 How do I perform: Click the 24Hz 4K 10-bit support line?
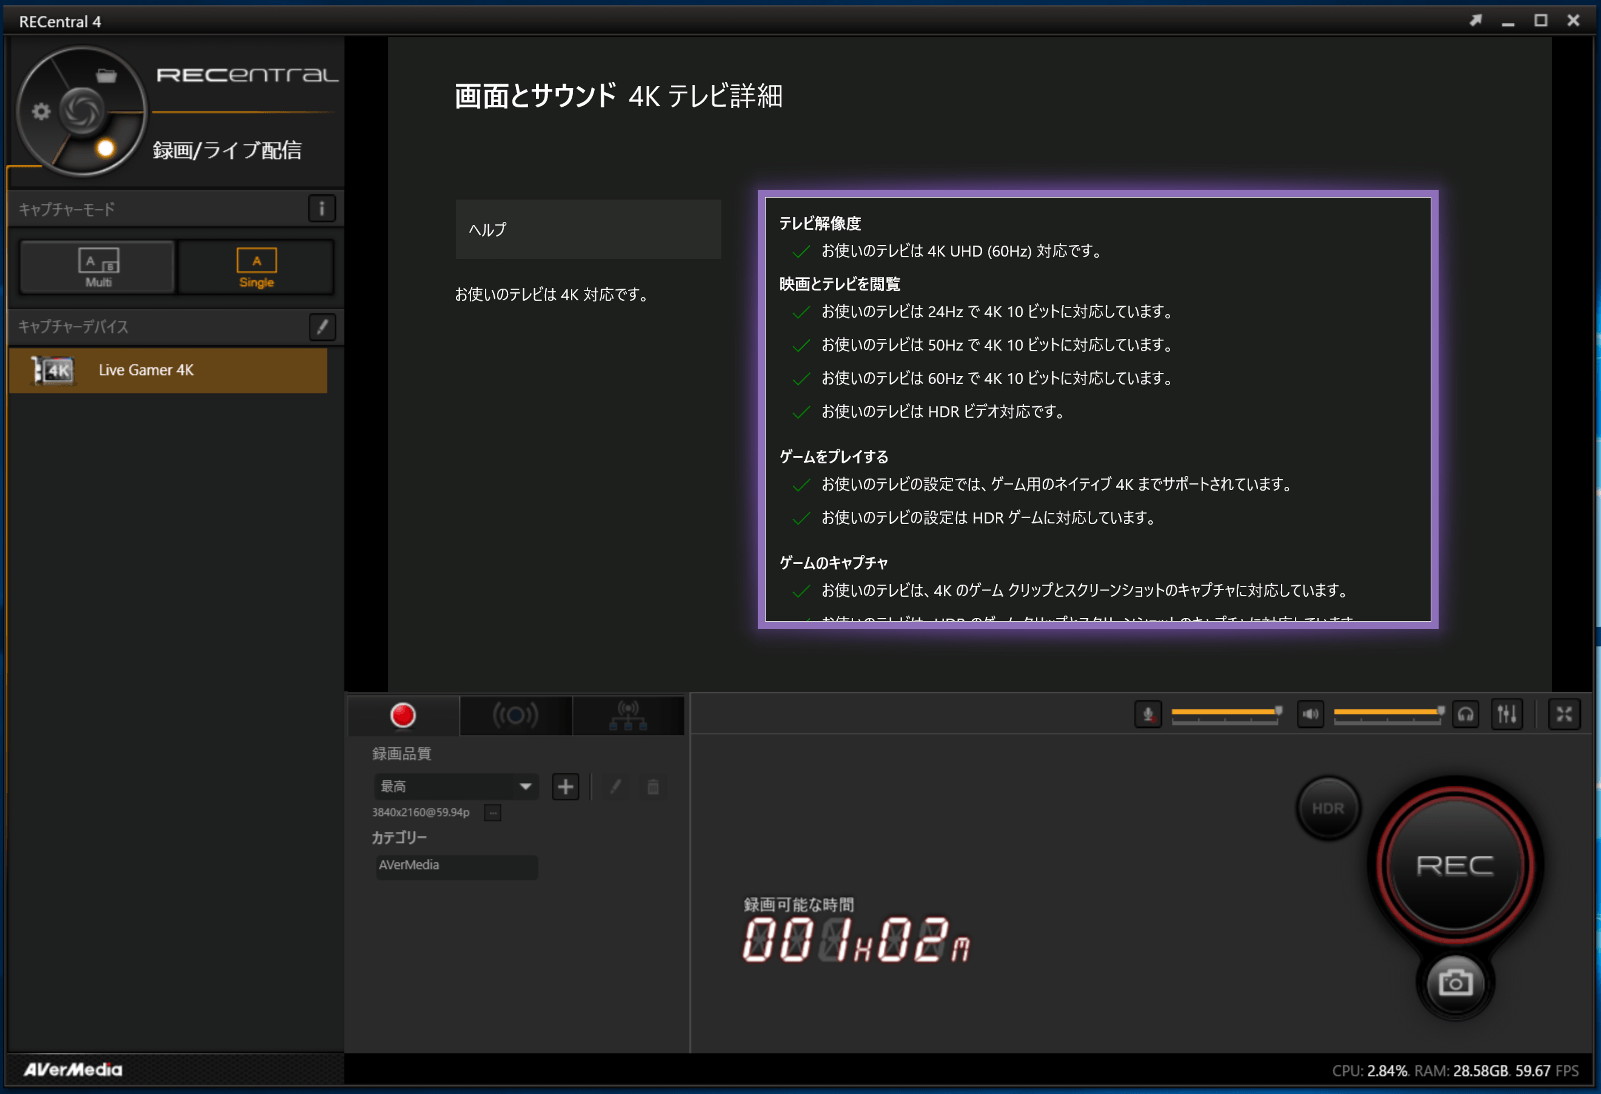tap(997, 311)
